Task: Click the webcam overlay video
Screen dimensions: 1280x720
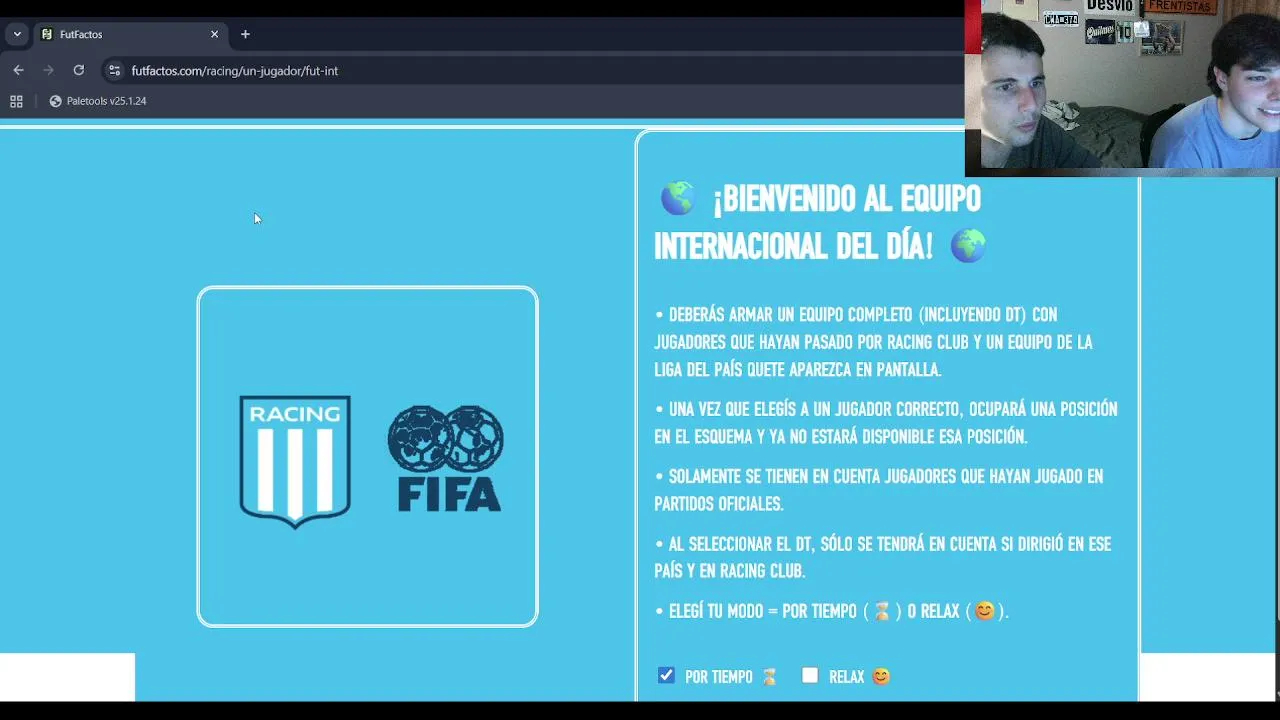Action: coord(1122,88)
